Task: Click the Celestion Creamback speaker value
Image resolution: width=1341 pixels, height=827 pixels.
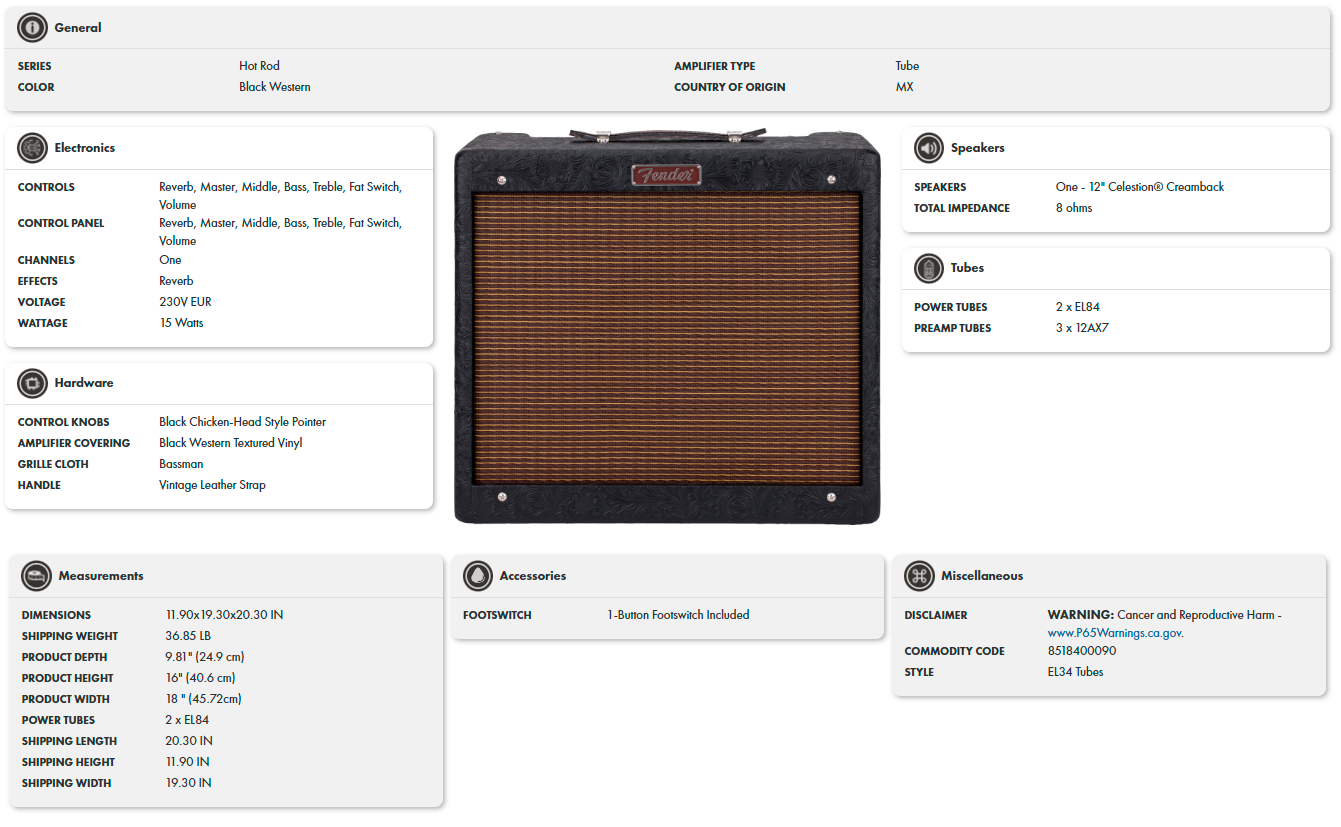Action: (x=1140, y=187)
